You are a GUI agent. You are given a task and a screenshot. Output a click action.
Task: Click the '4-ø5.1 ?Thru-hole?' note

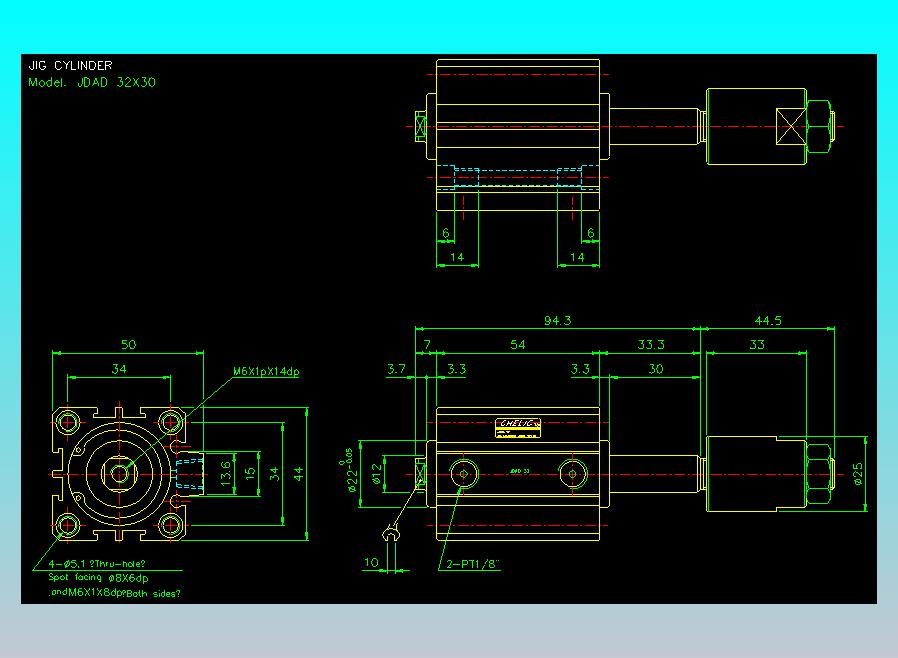(x=97, y=564)
